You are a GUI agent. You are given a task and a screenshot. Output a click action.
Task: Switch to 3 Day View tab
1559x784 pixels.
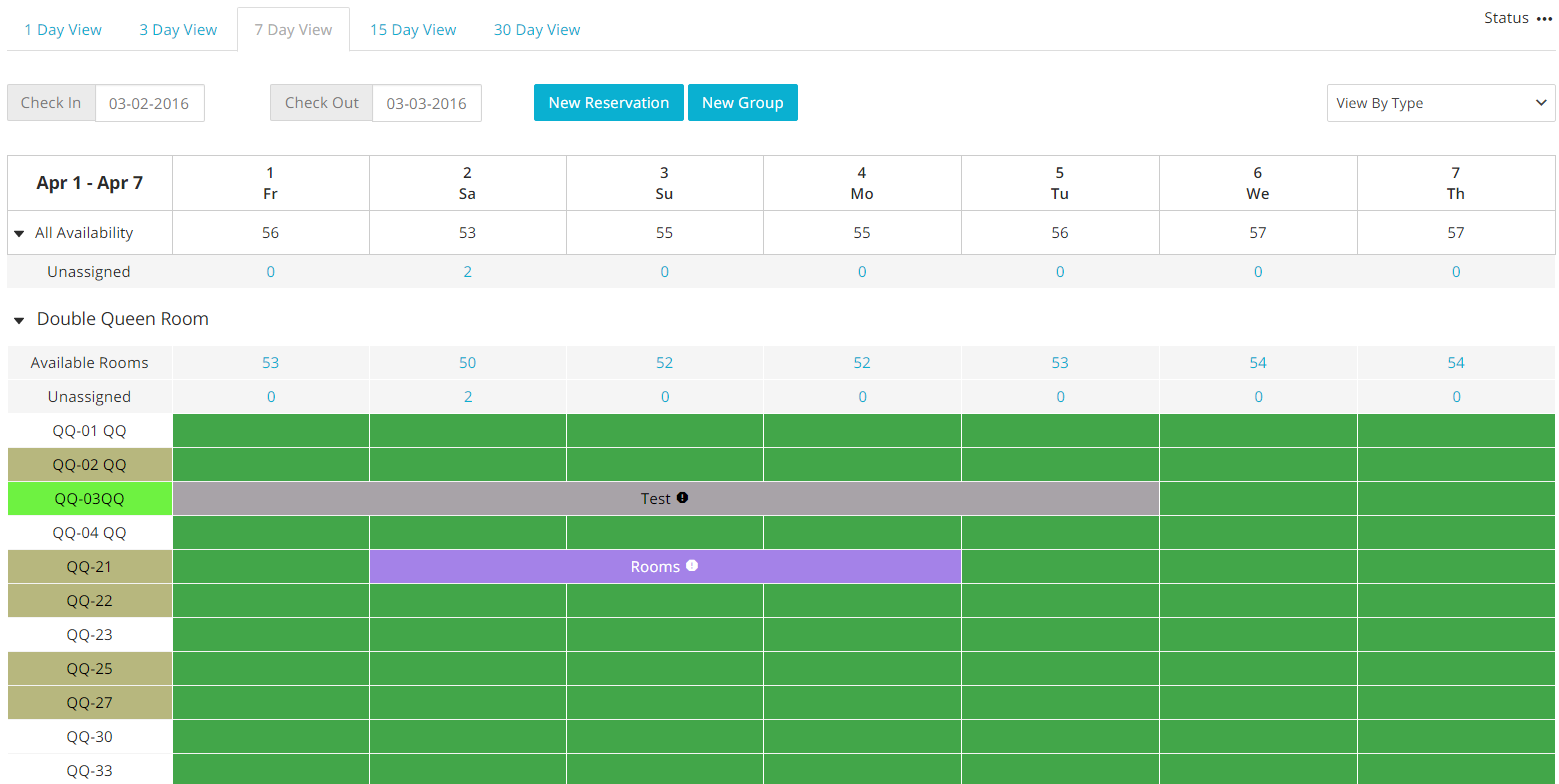(178, 30)
